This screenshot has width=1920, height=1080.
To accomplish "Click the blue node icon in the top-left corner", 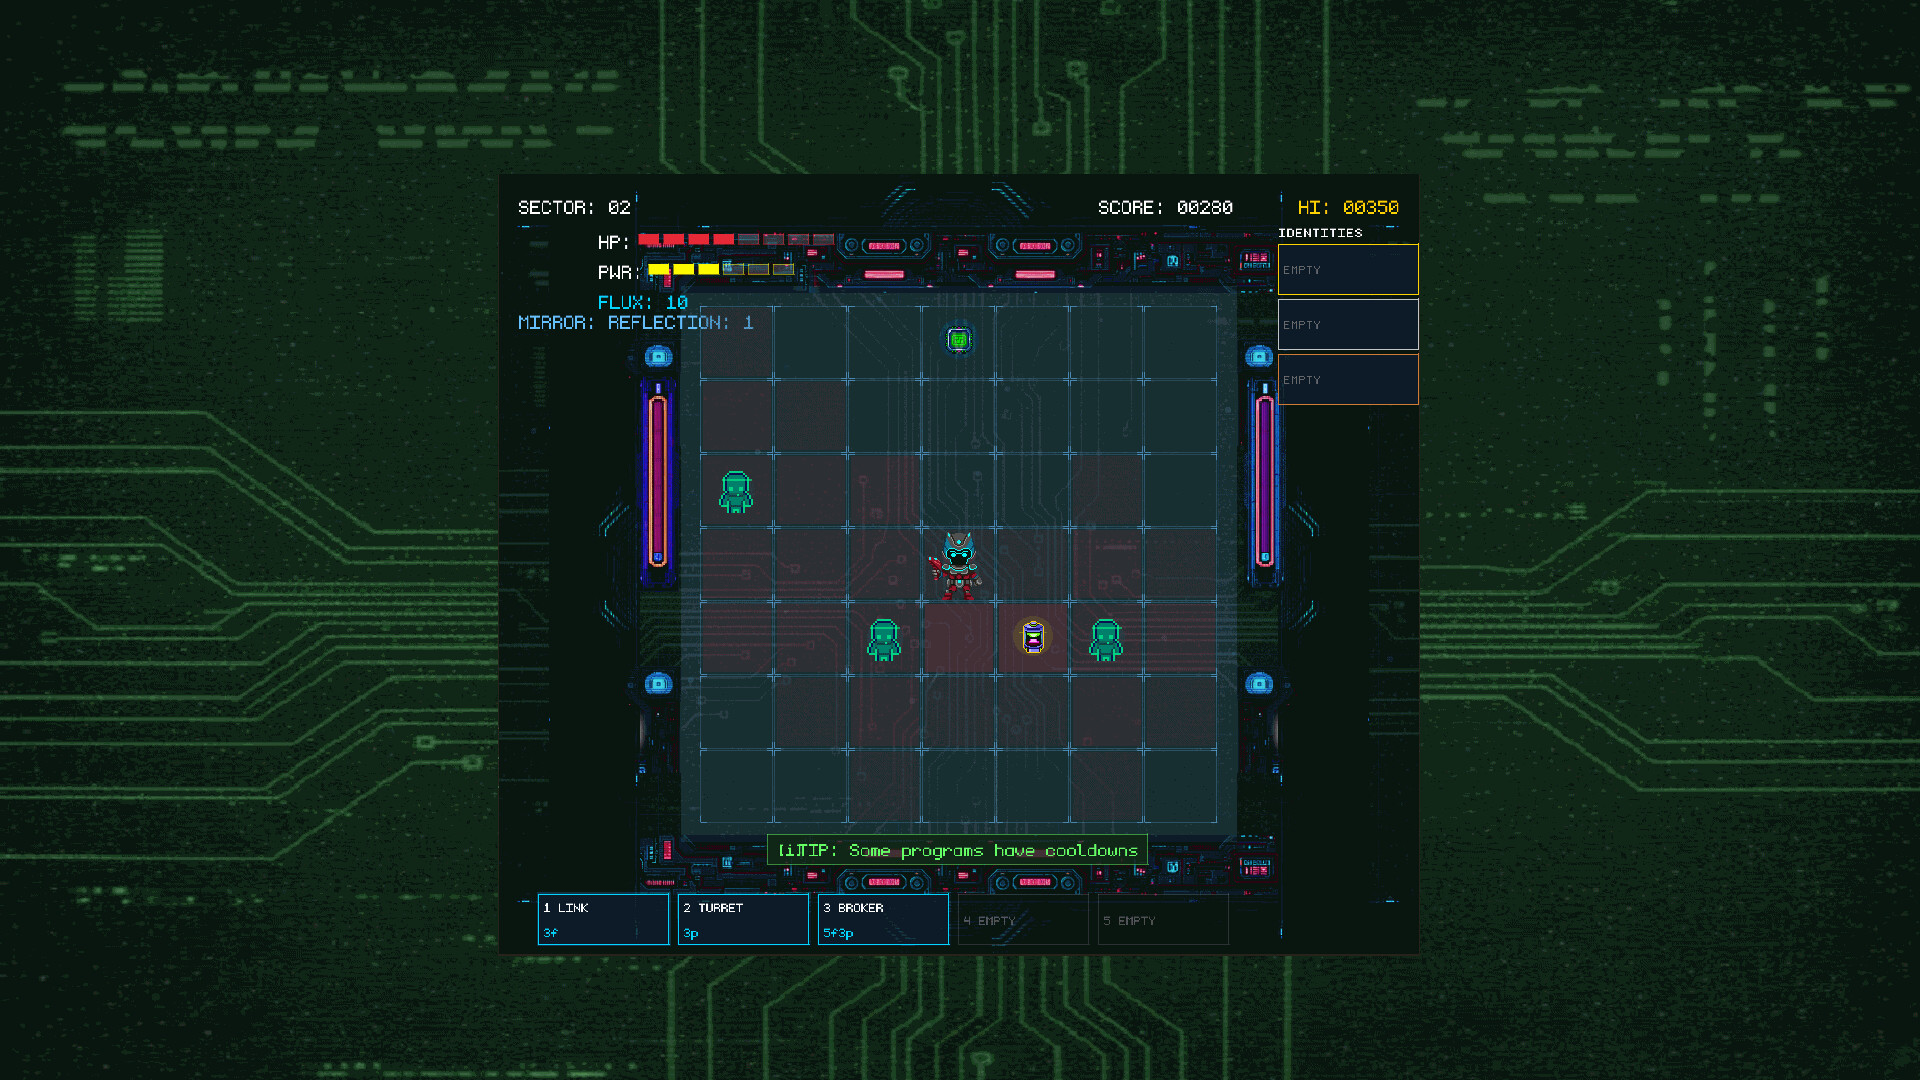I will click(x=659, y=355).
